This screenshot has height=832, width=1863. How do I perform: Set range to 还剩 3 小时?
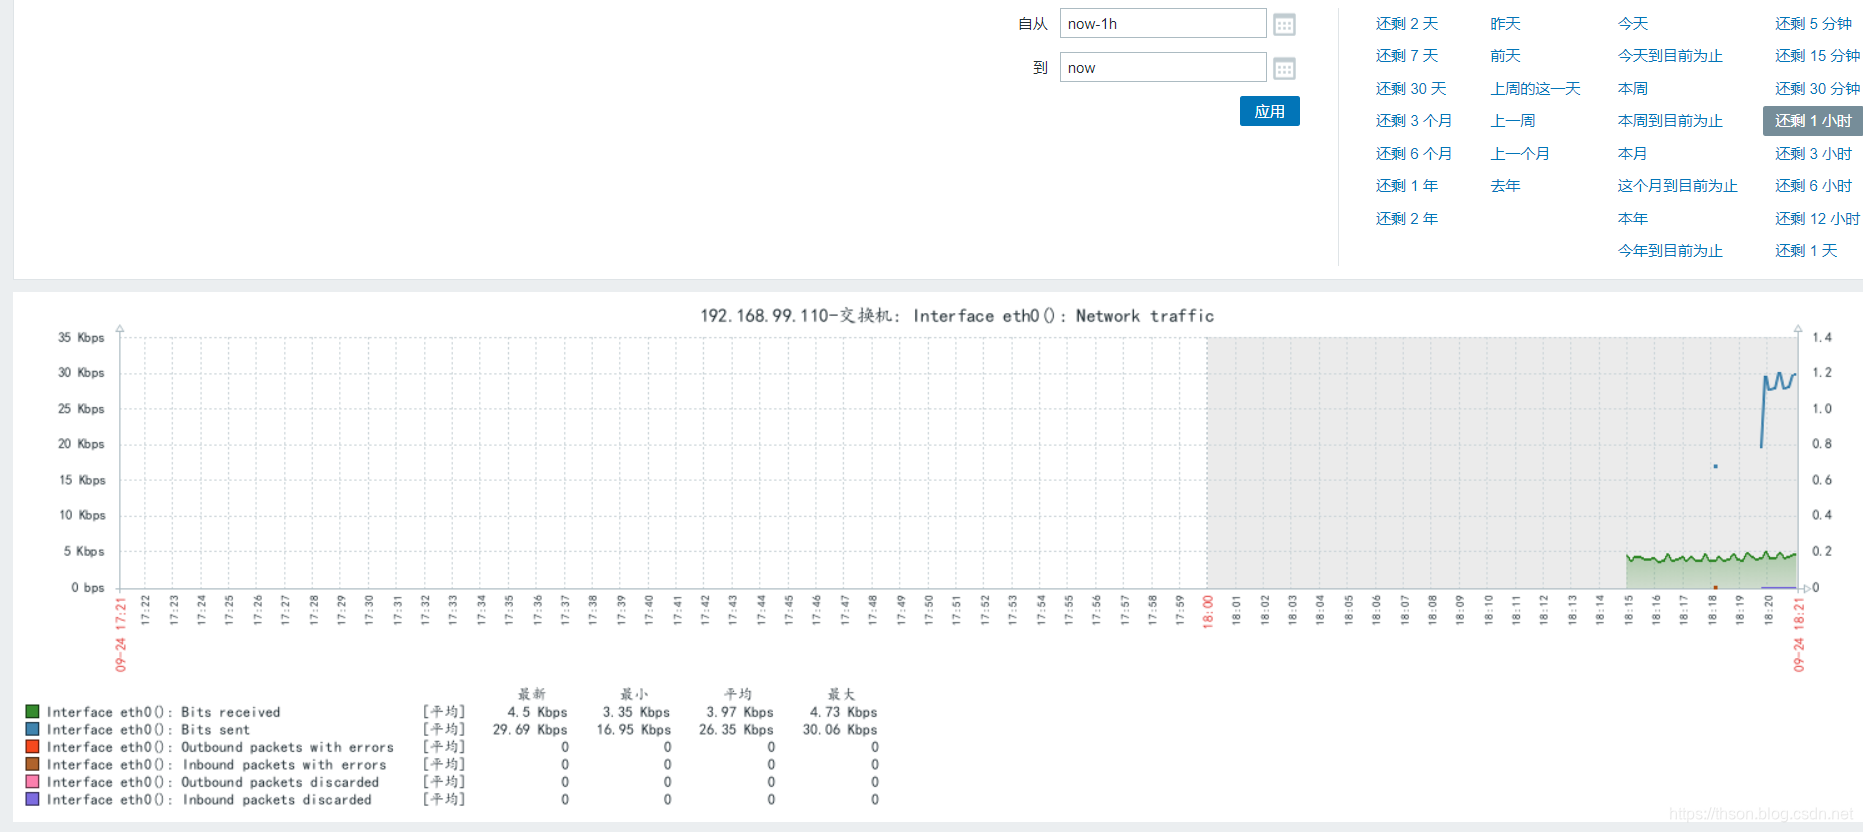pos(1813,153)
